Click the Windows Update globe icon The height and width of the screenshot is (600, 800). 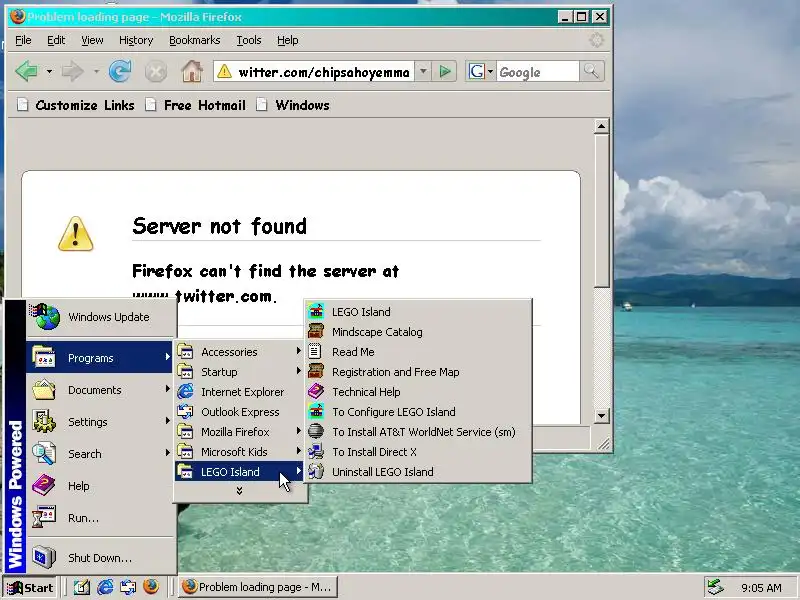(45, 316)
